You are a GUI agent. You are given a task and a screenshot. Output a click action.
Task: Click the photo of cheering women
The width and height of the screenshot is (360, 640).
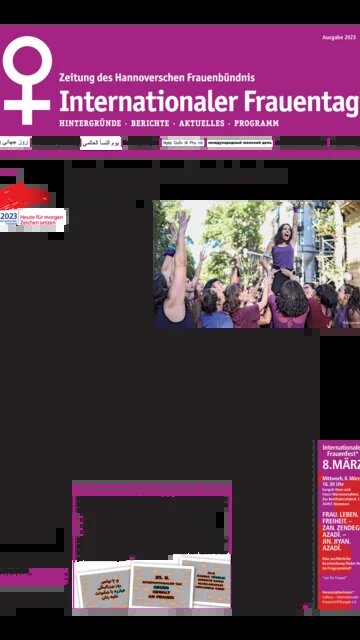tap(257, 264)
